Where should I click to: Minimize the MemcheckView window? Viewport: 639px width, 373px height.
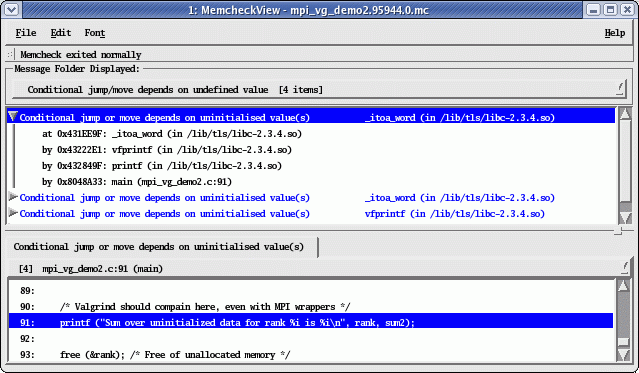593,9
